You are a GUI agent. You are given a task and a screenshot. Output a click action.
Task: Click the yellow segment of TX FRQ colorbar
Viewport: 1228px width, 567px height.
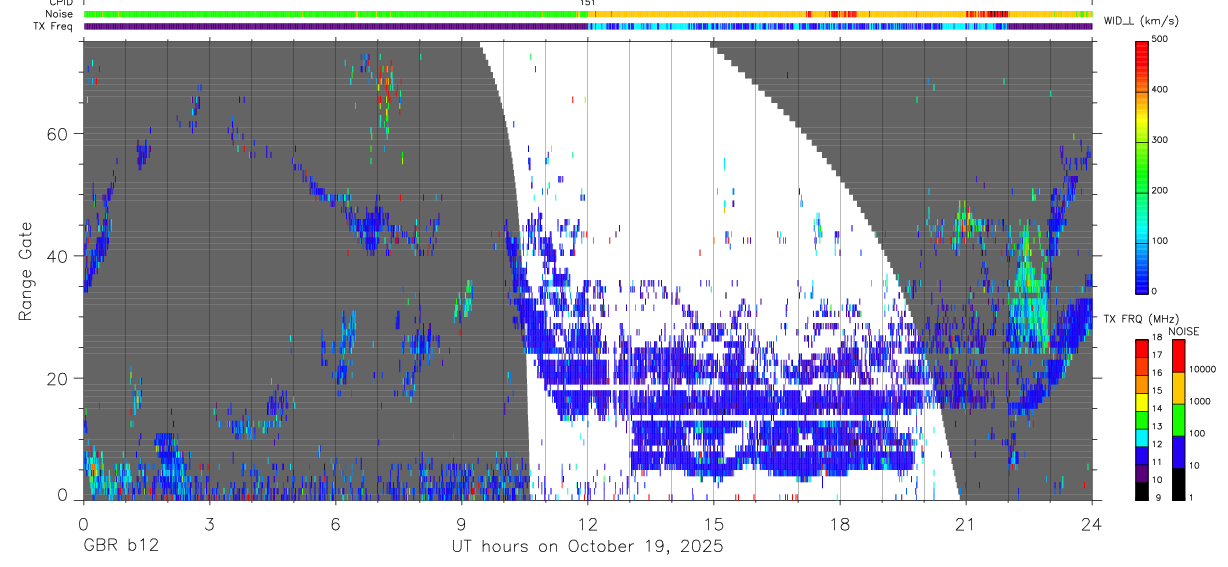coord(1141,400)
